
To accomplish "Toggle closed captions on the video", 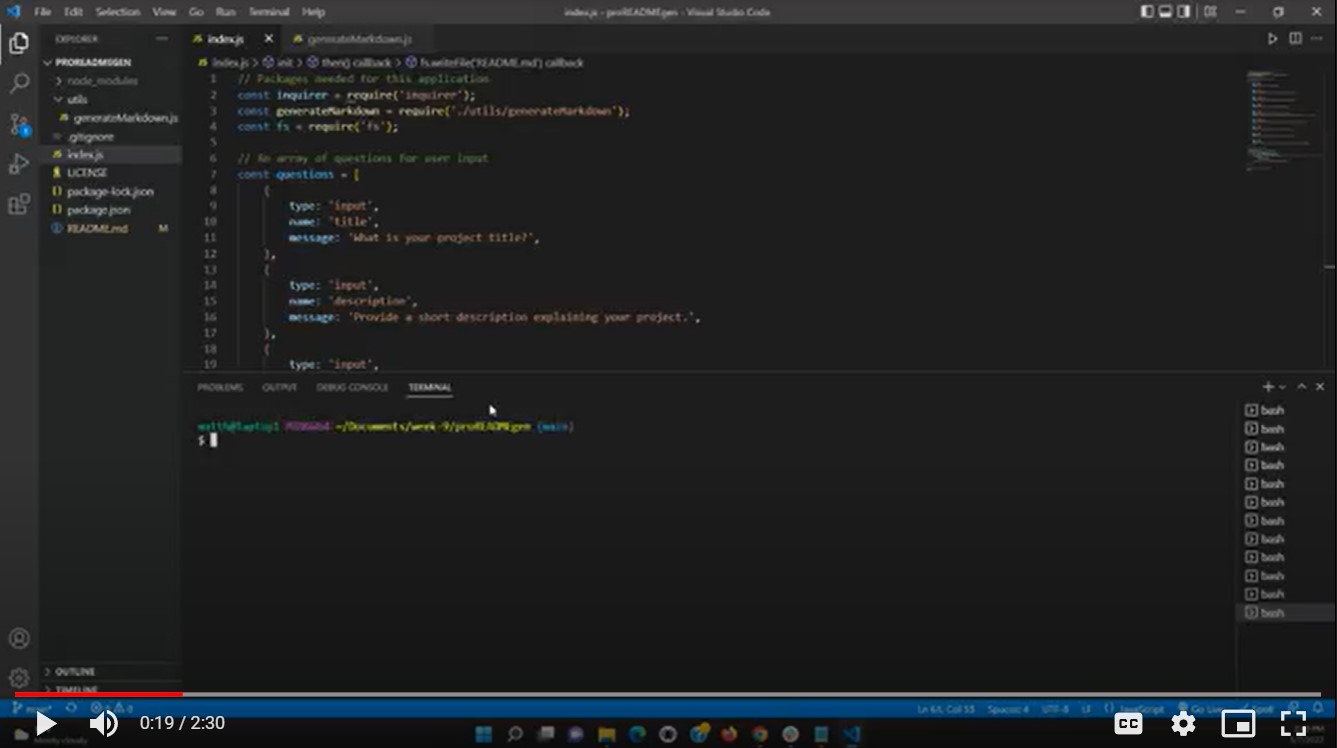I will [1128, 723].
